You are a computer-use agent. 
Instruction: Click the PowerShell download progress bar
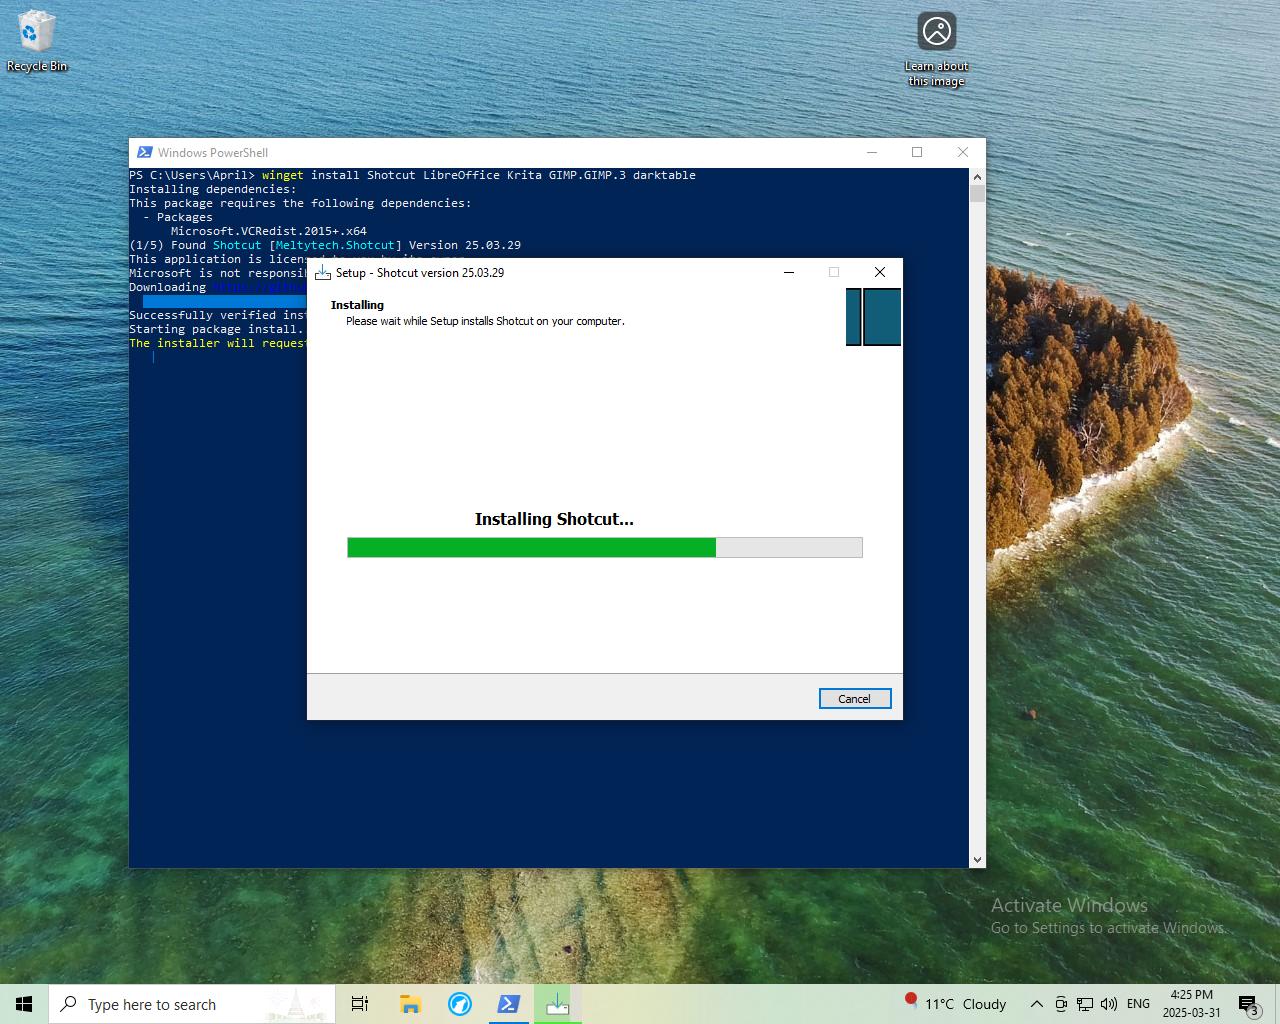pyautogui.click(x=224, y=301)
